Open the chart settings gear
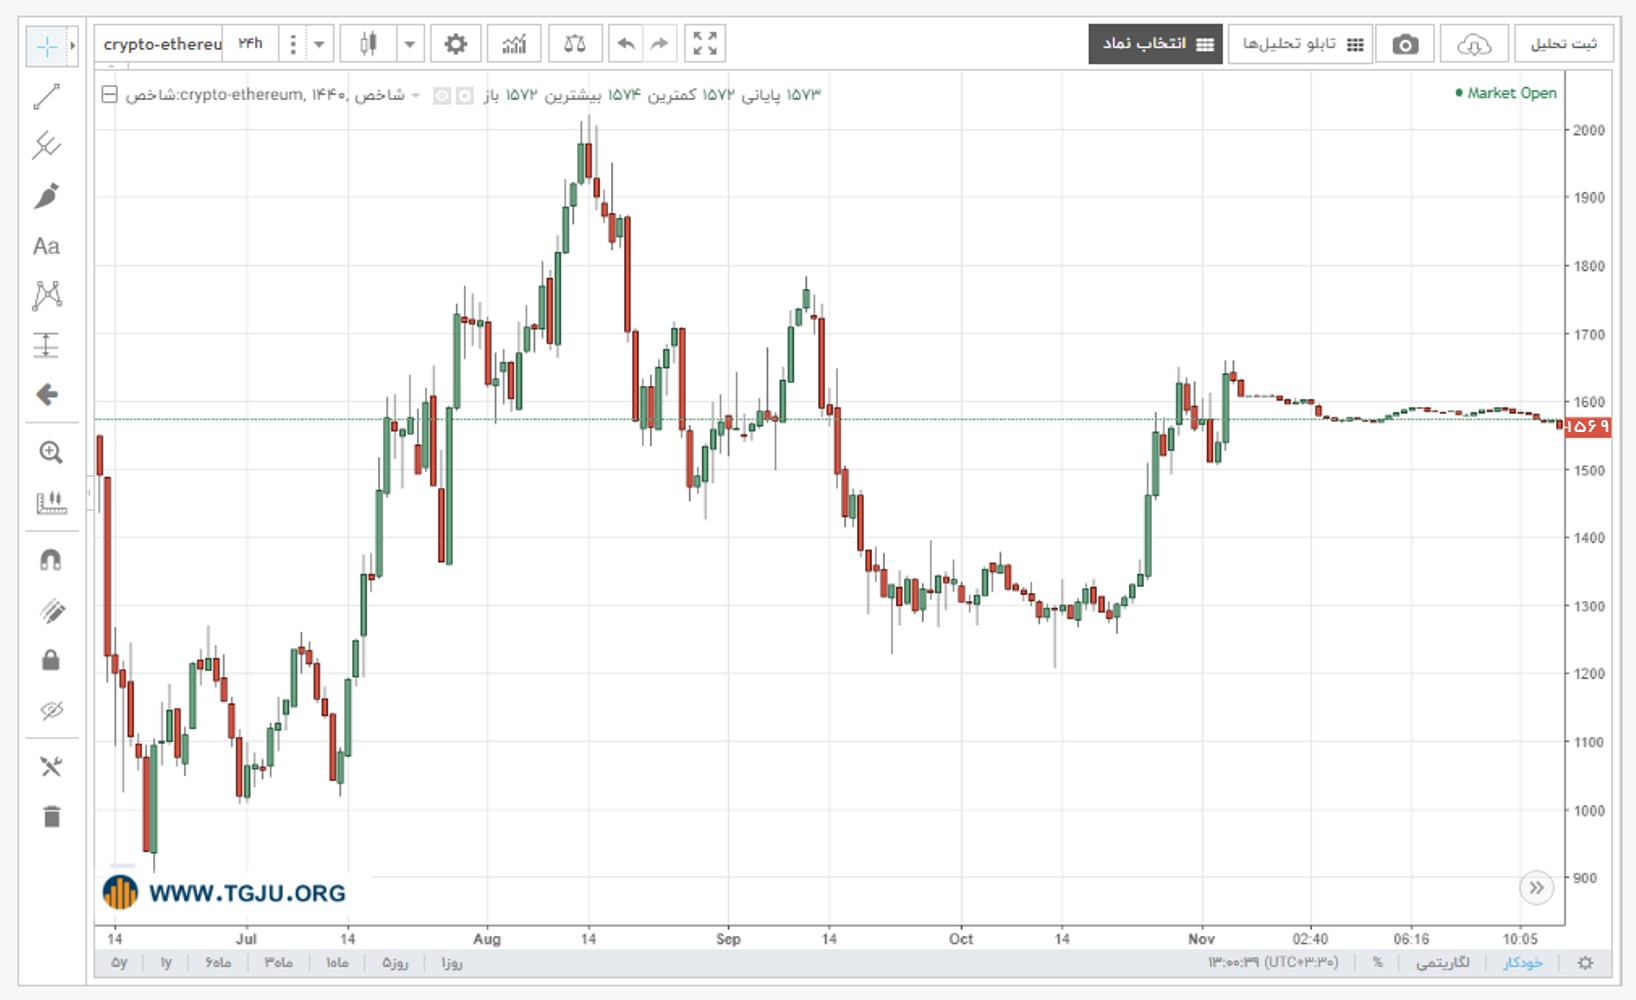 [455, 44]
